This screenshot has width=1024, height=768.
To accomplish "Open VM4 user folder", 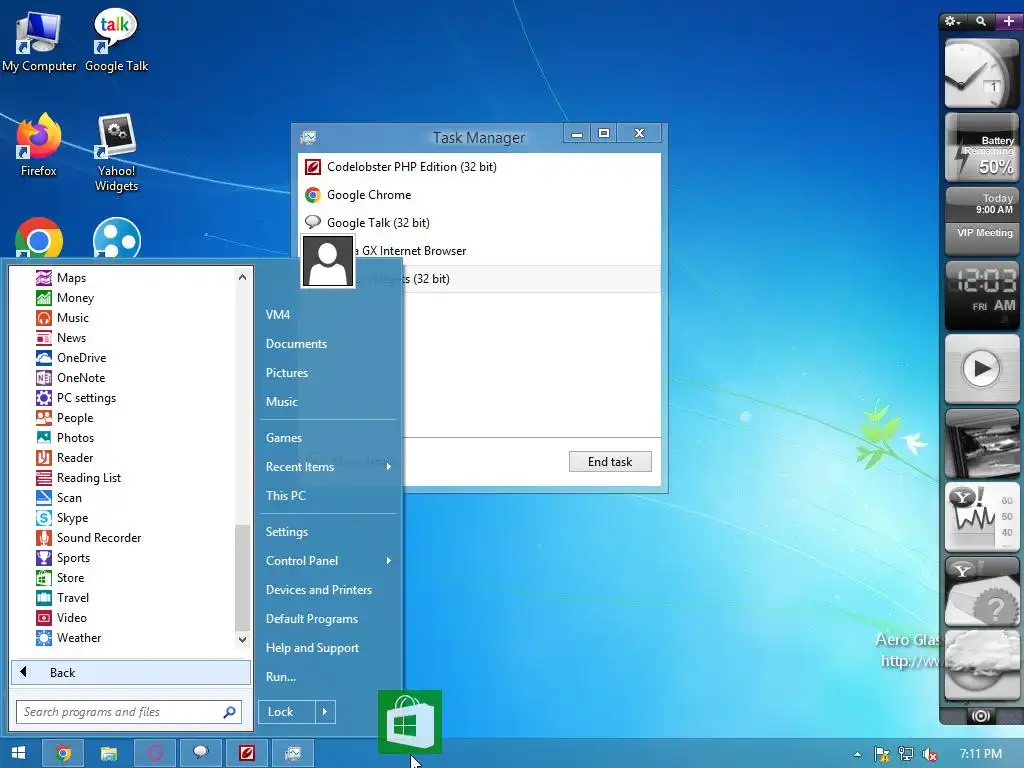I will (278, 315).
